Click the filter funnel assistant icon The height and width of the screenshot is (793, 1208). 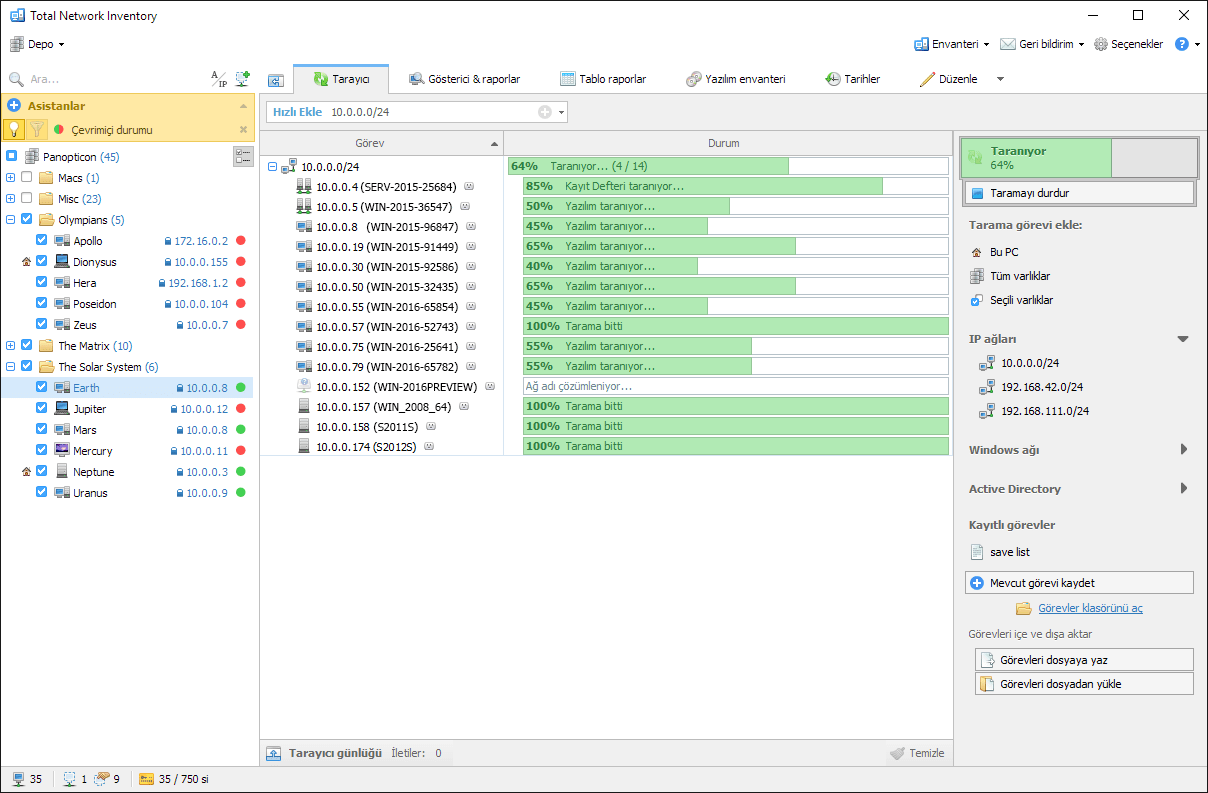(36, 129)
